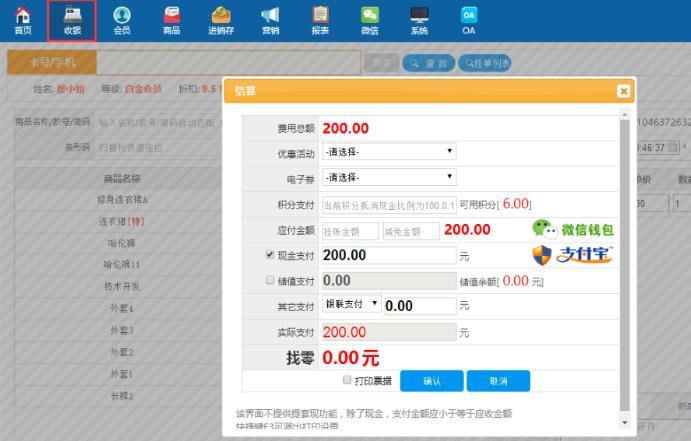Switch to the 收银 cashier tab

72,20
